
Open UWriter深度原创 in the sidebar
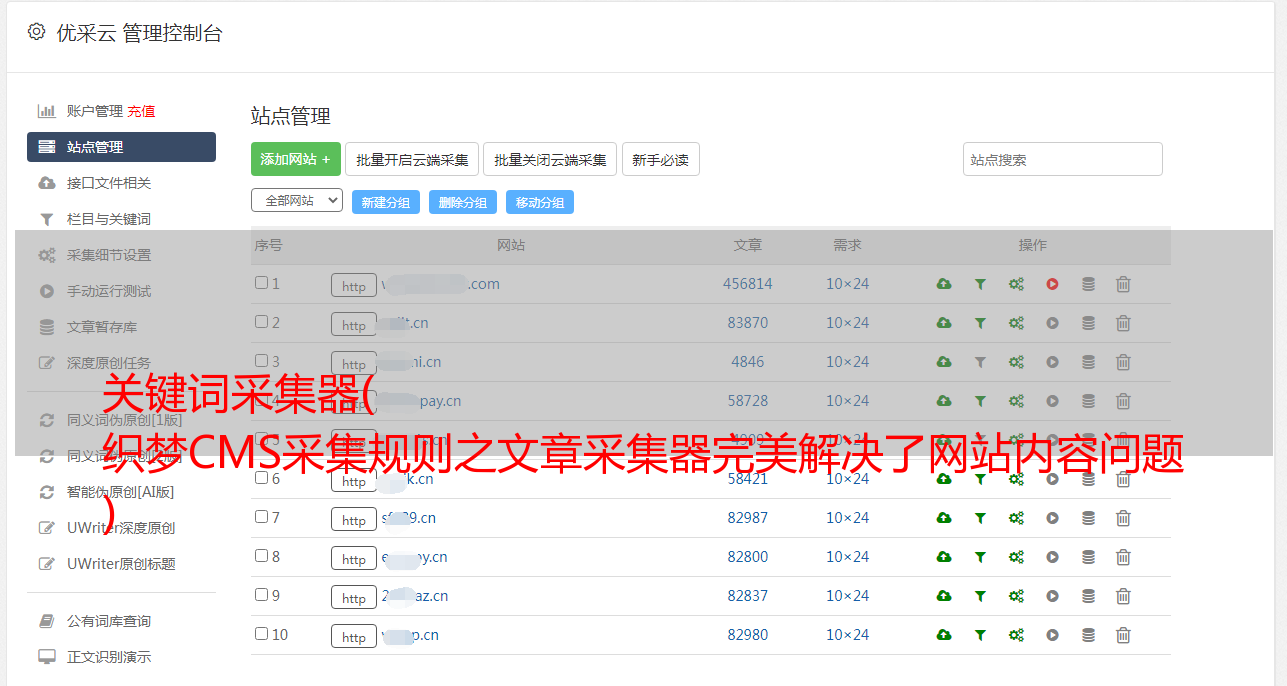pyautogui.click(x=121, y=528)
